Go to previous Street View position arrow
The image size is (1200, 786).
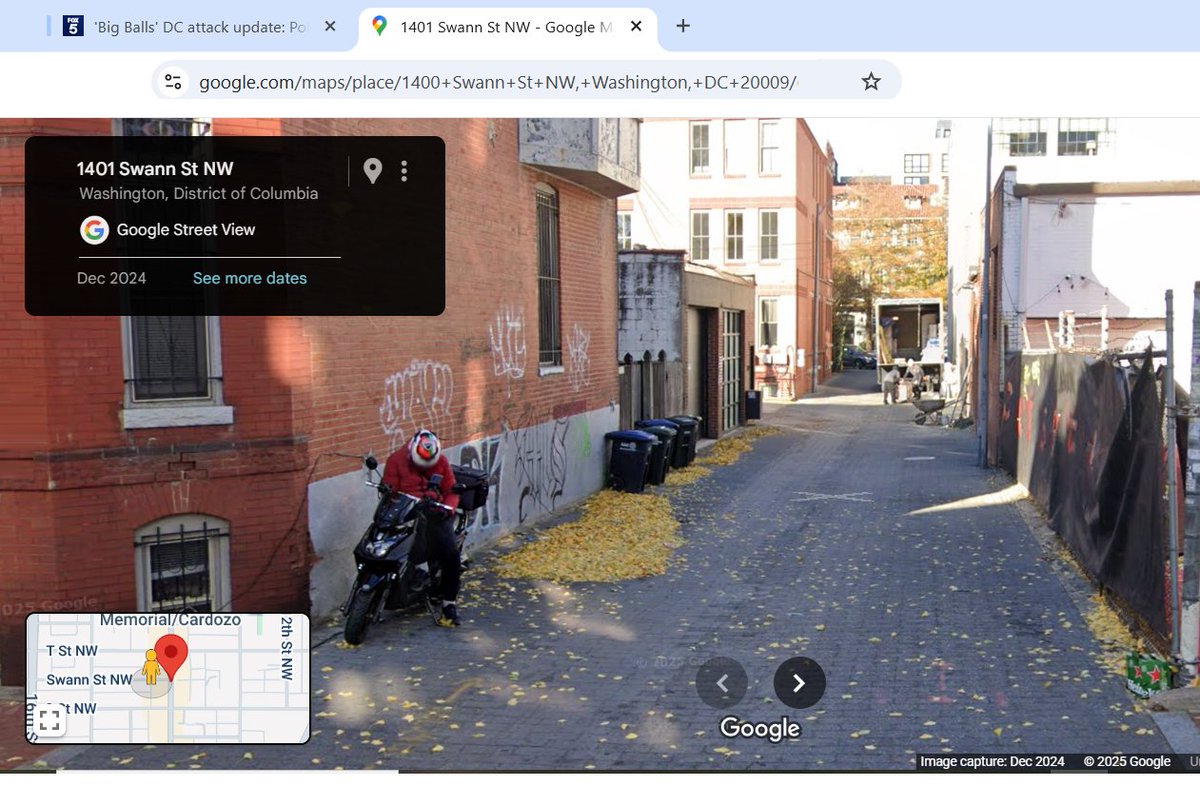coord(722,683)
